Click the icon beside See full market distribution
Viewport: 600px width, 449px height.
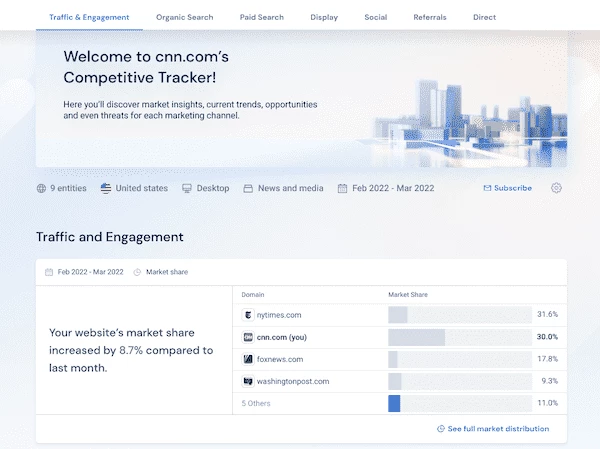[441, 429]
